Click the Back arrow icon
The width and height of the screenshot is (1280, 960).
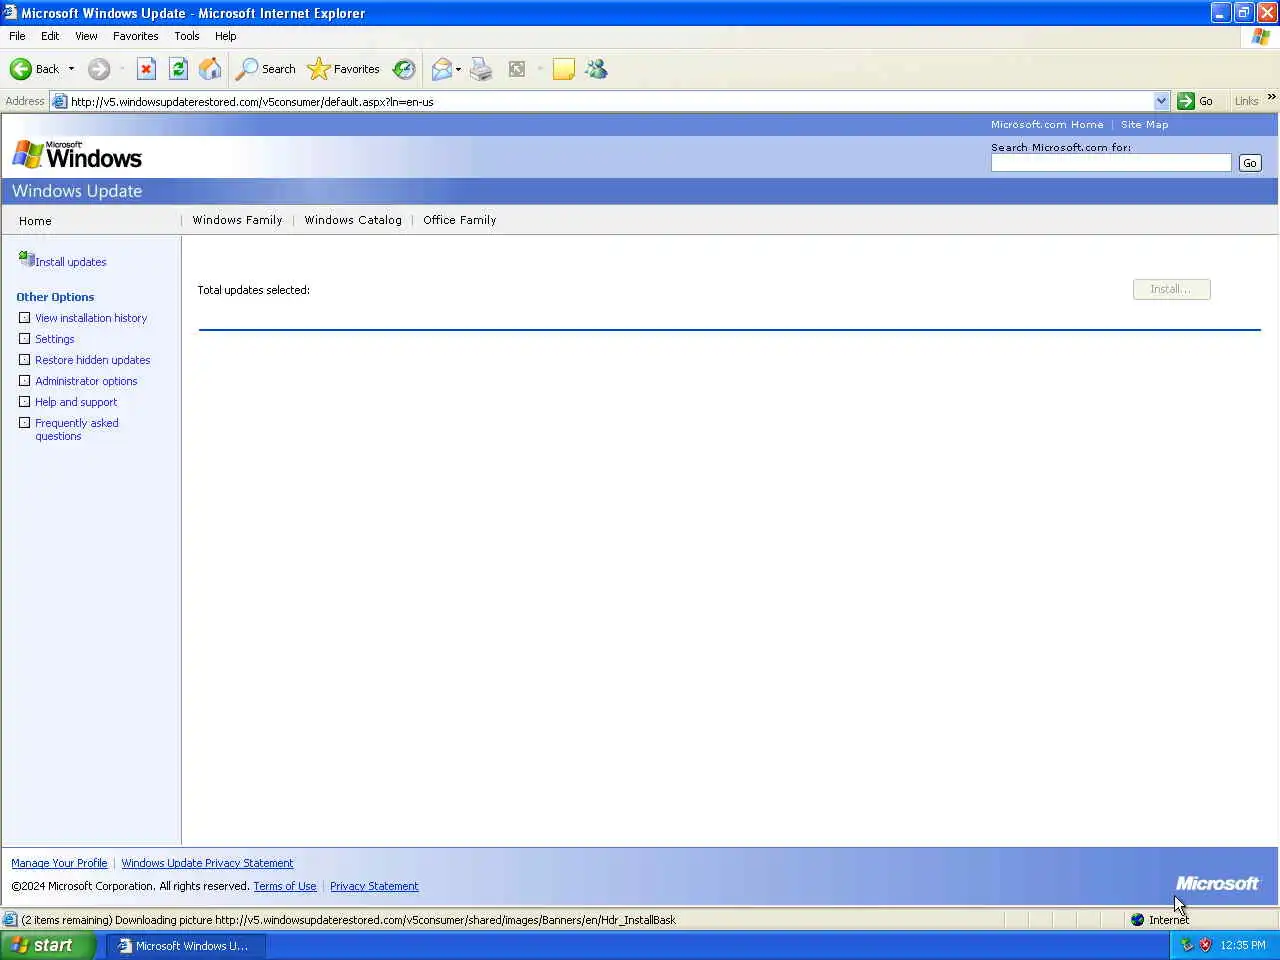click(x=20, y=69)
